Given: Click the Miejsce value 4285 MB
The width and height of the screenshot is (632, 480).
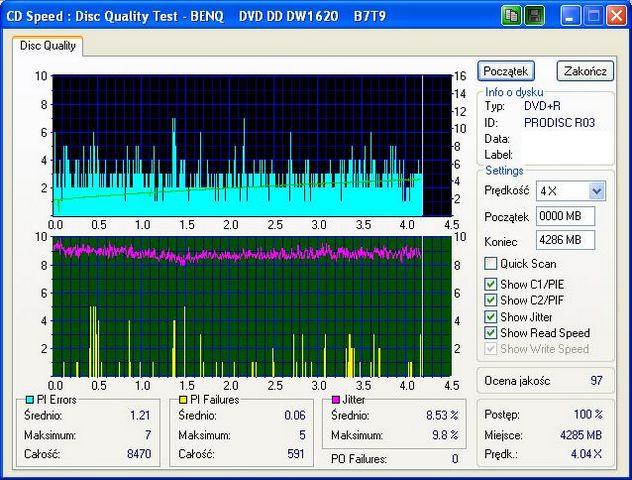Looking at the screenshot, I should pos(581,435).
